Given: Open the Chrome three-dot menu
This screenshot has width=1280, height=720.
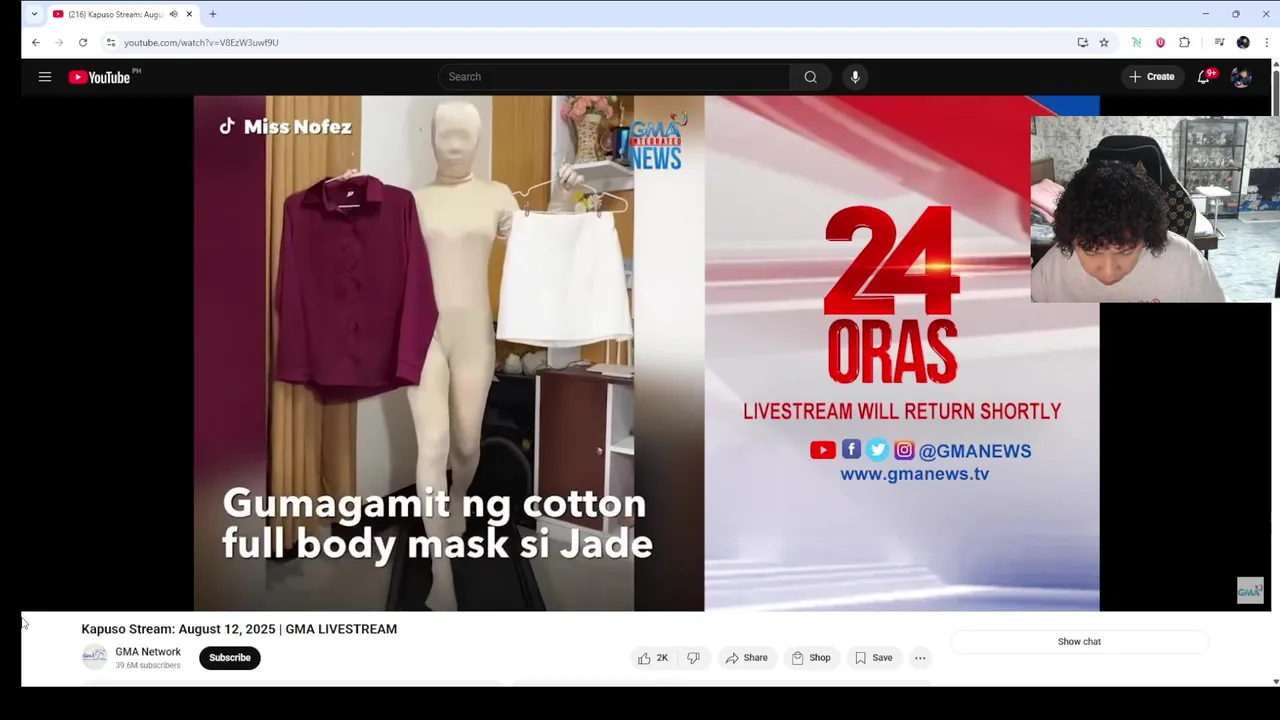Looking at the screenshot, I should [1267, 42].
